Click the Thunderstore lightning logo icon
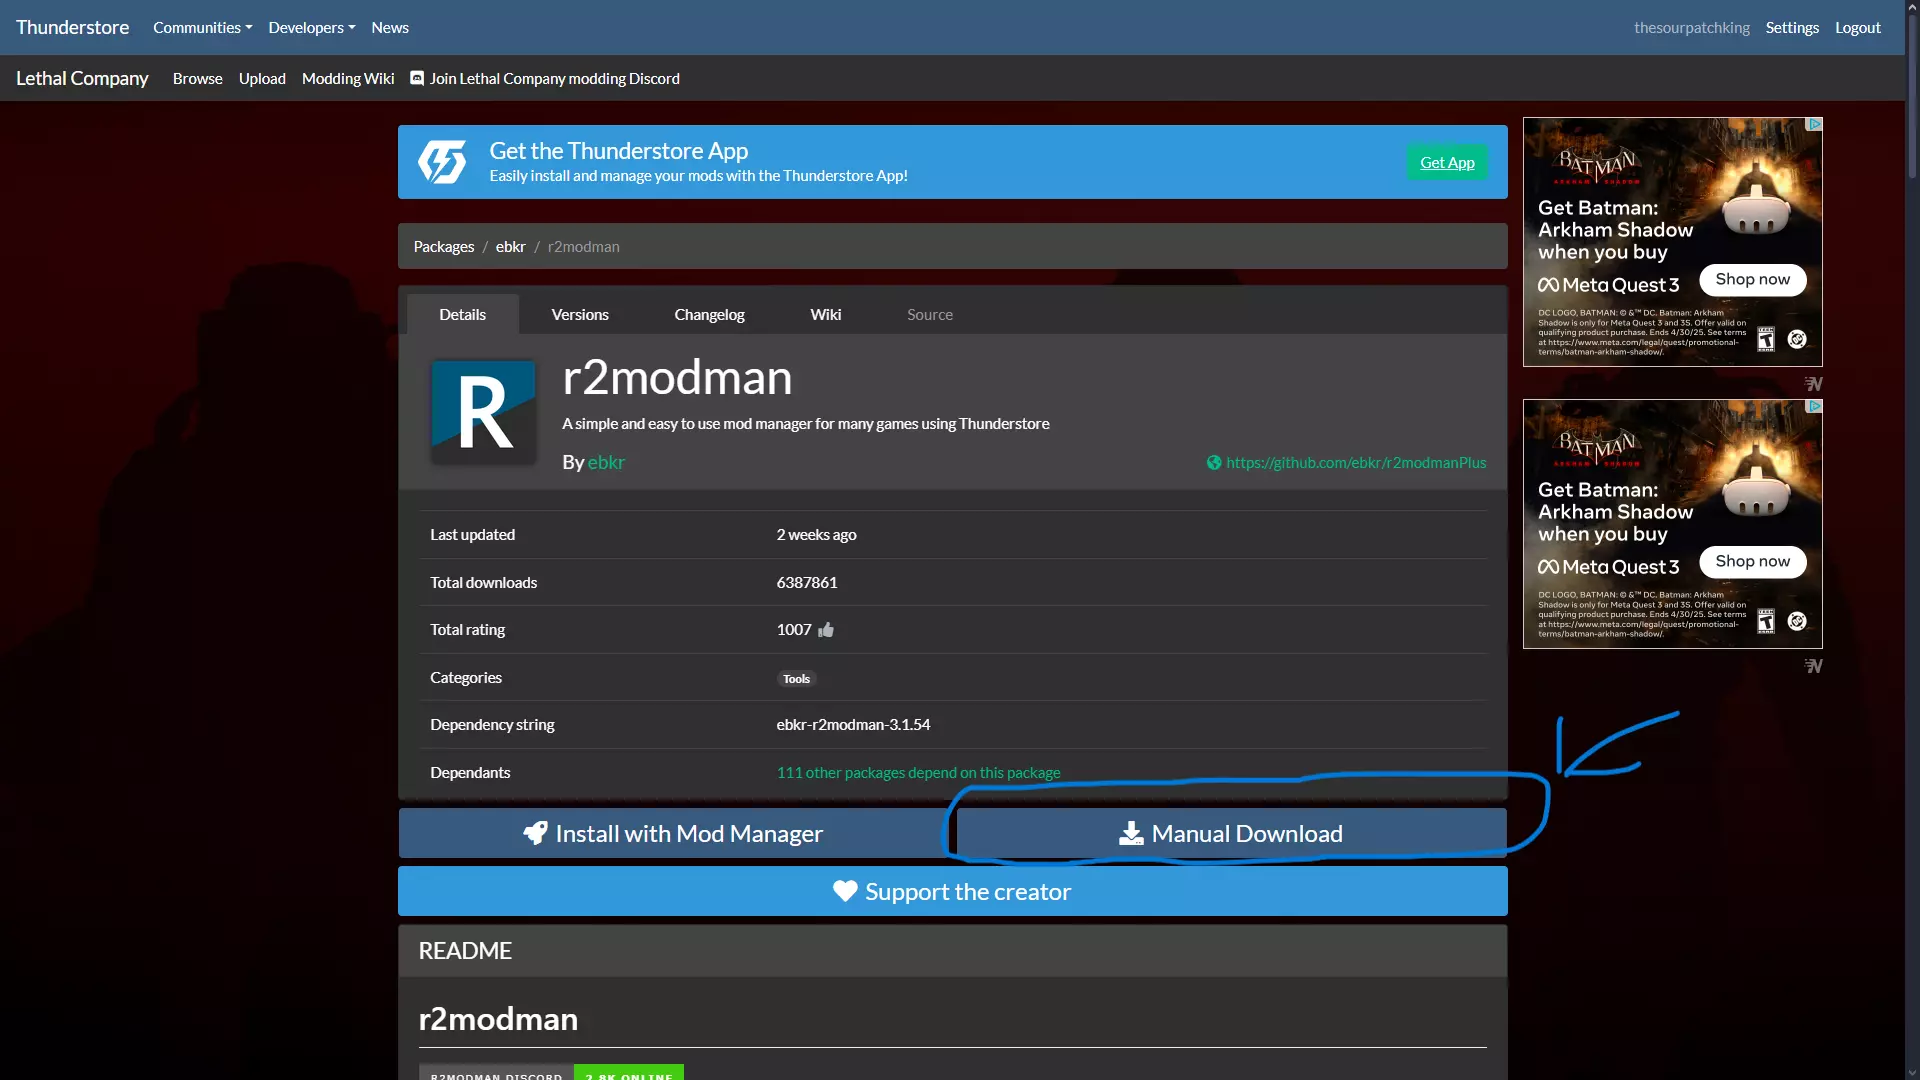 tap(442, 162)
